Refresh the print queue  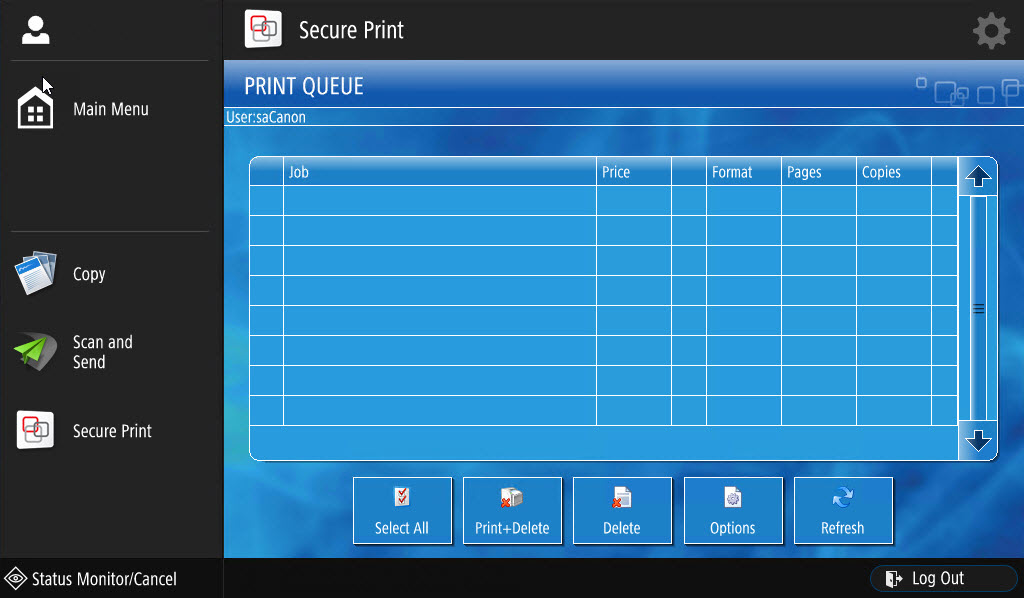843,511
